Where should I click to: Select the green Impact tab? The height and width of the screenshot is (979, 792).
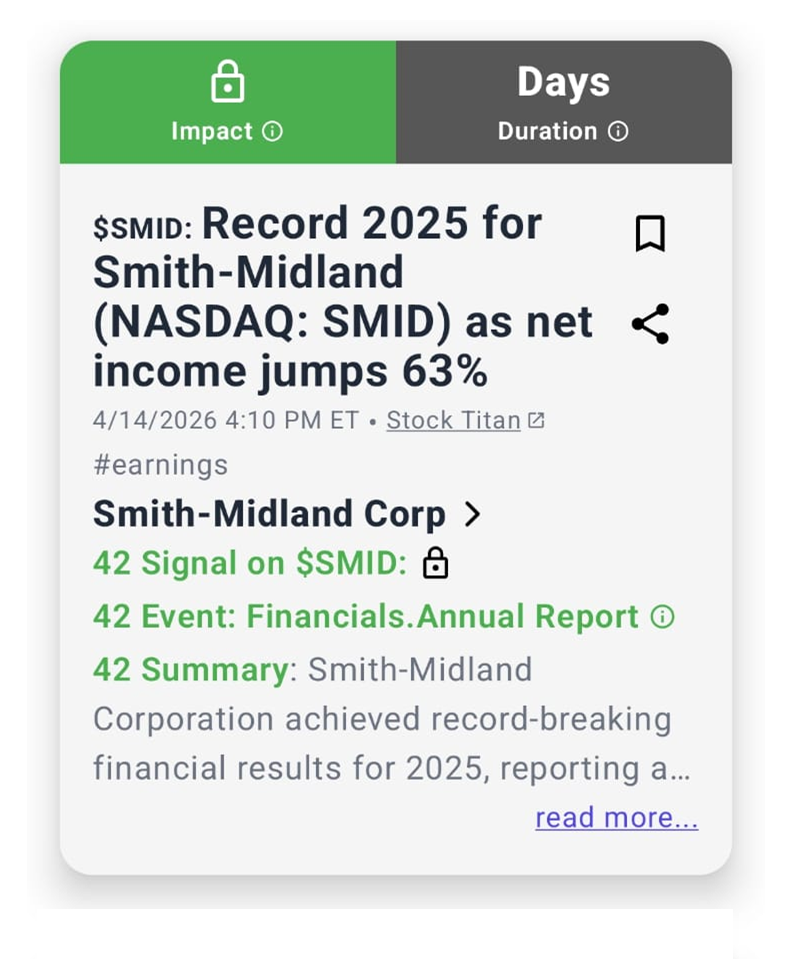tap(228, 103)
